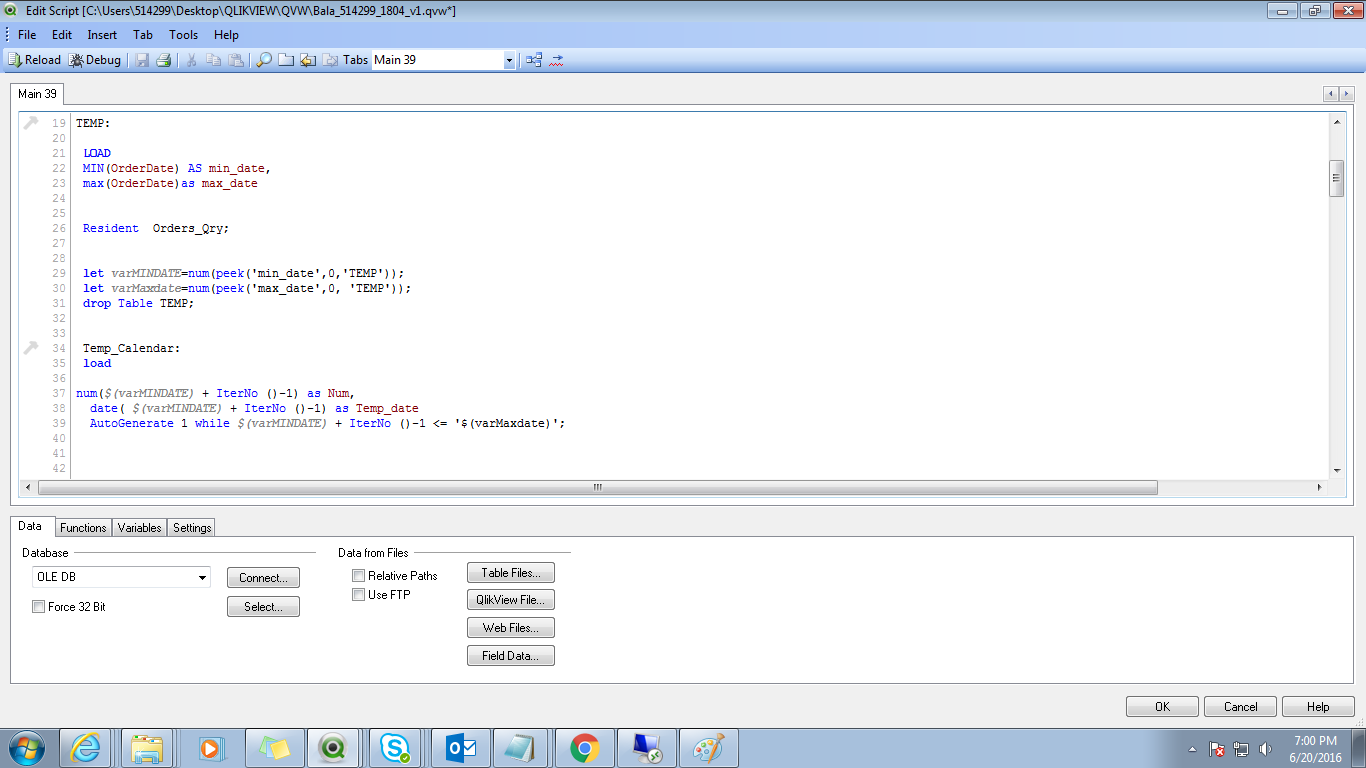Switch to the Settings tab
The image size is (1366, 768).
(x=192, y=528)
